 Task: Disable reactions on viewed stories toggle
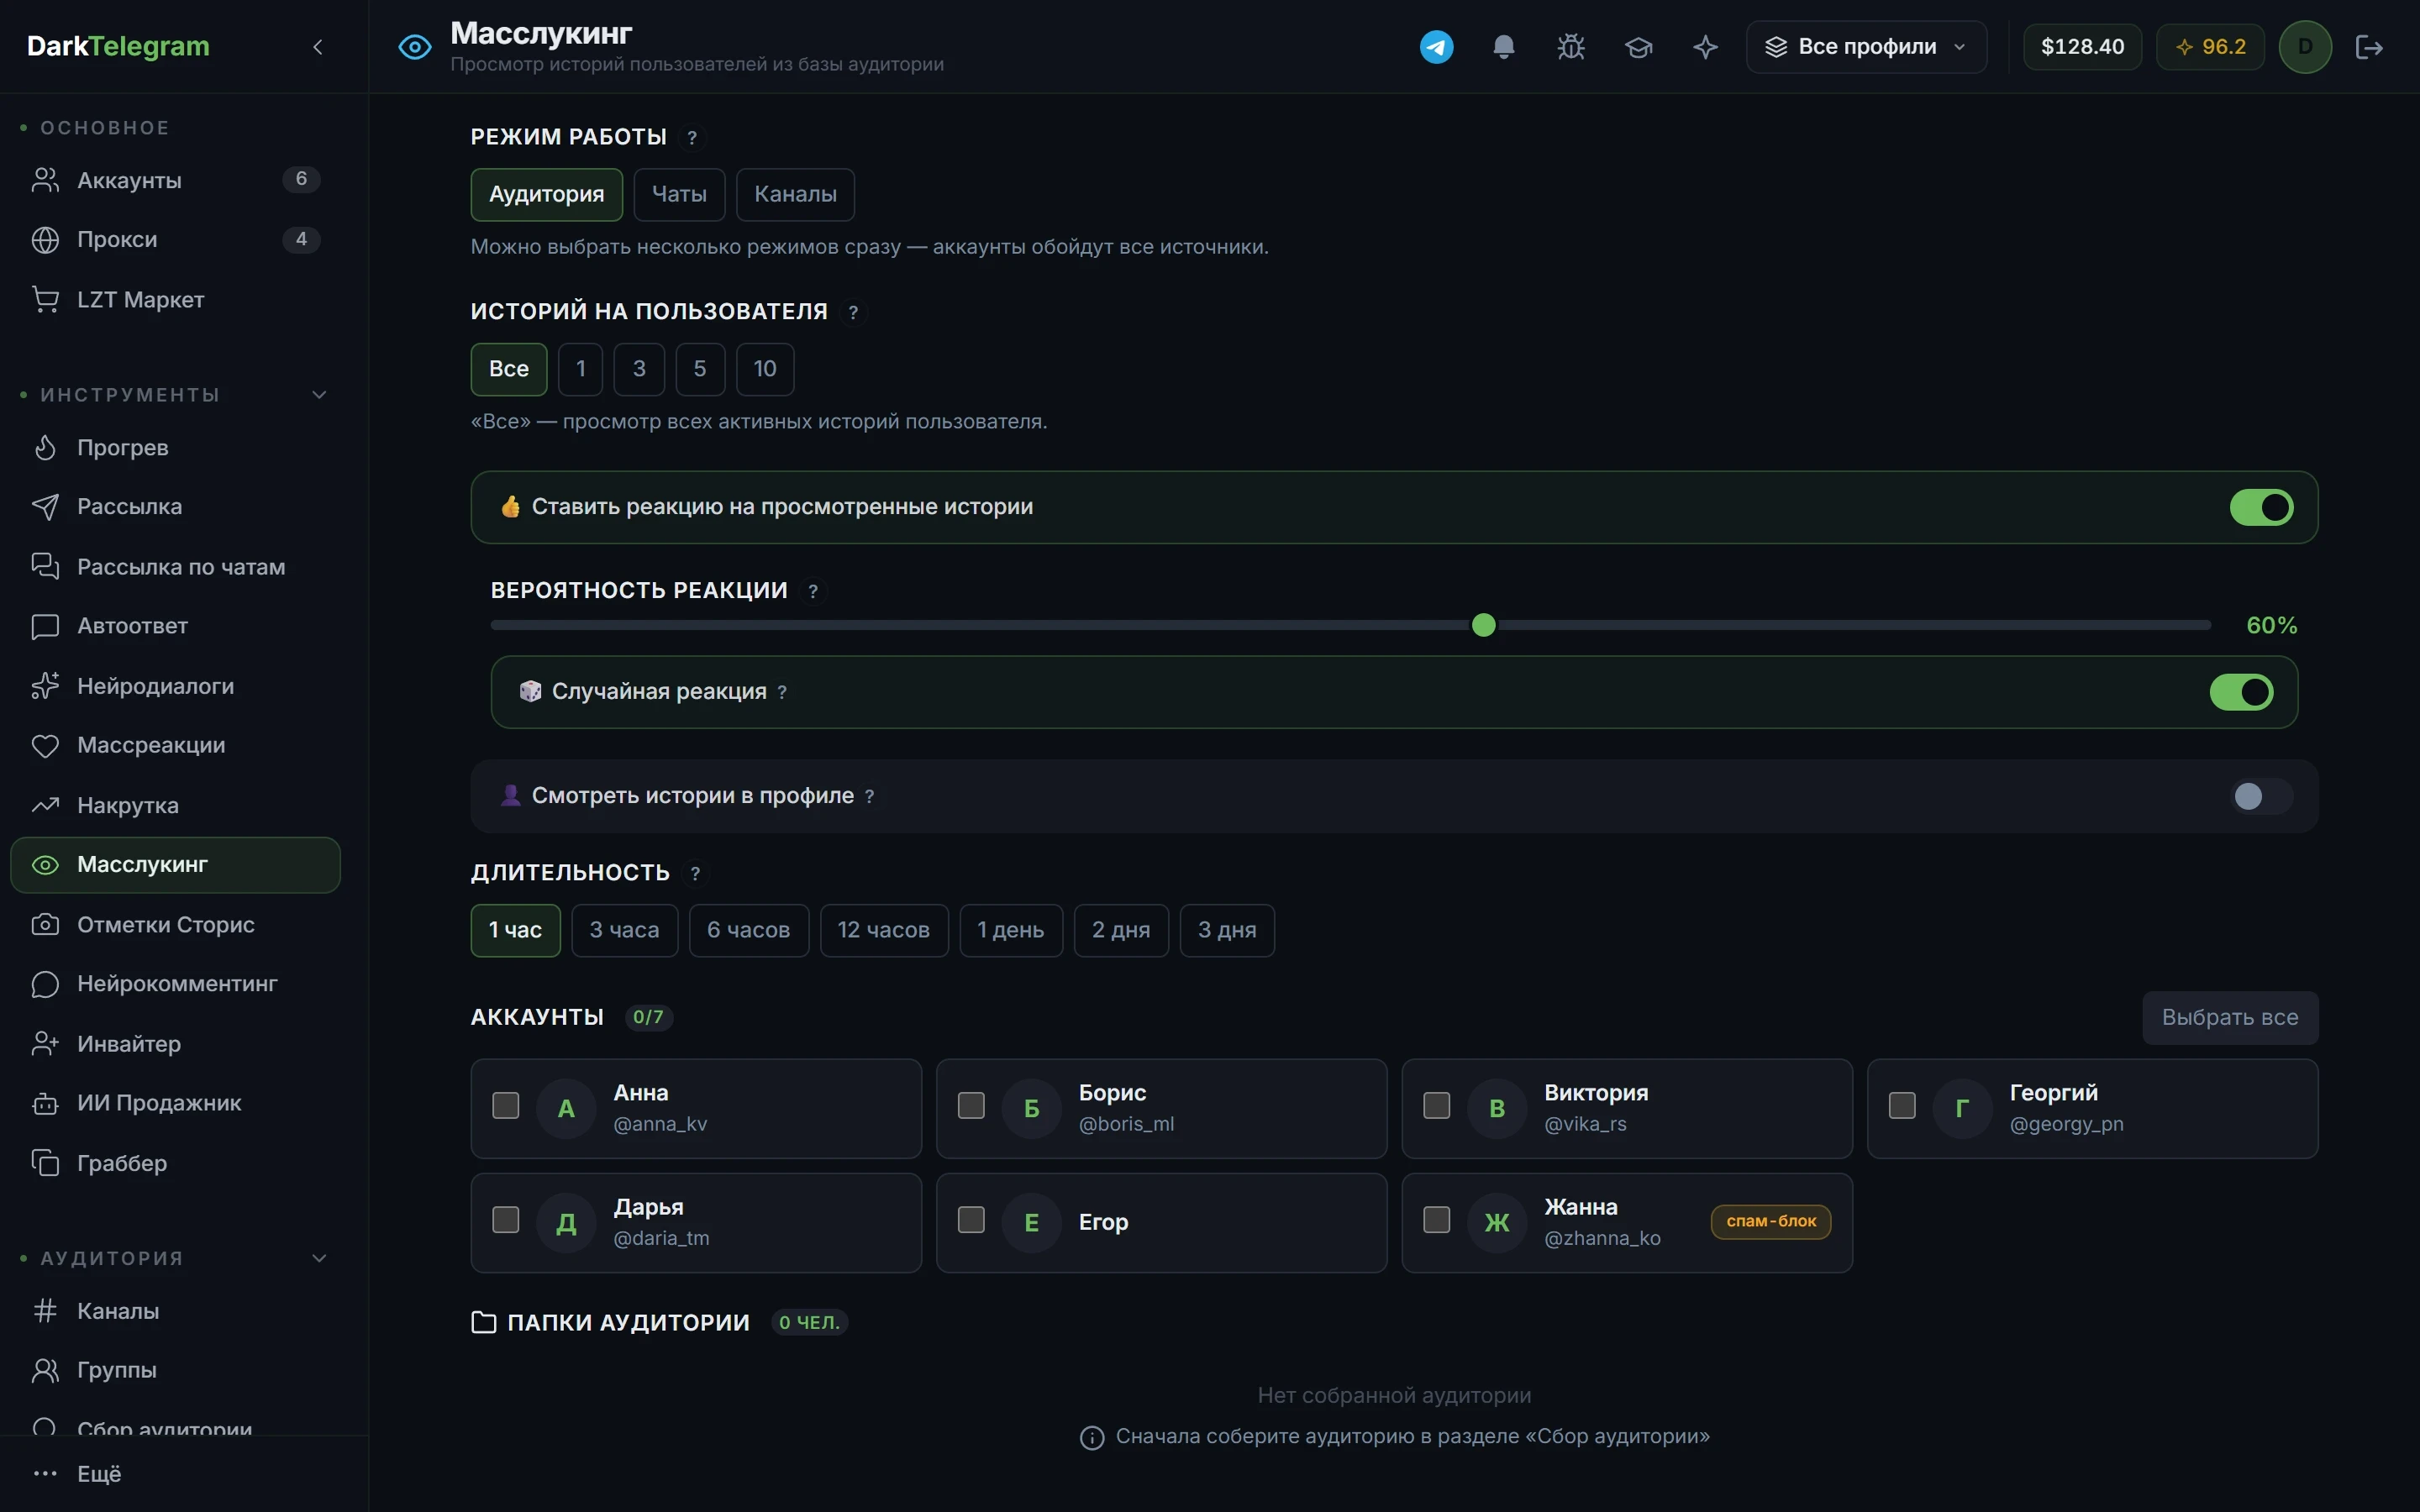pyautogui.click(x=2261, y=507)
